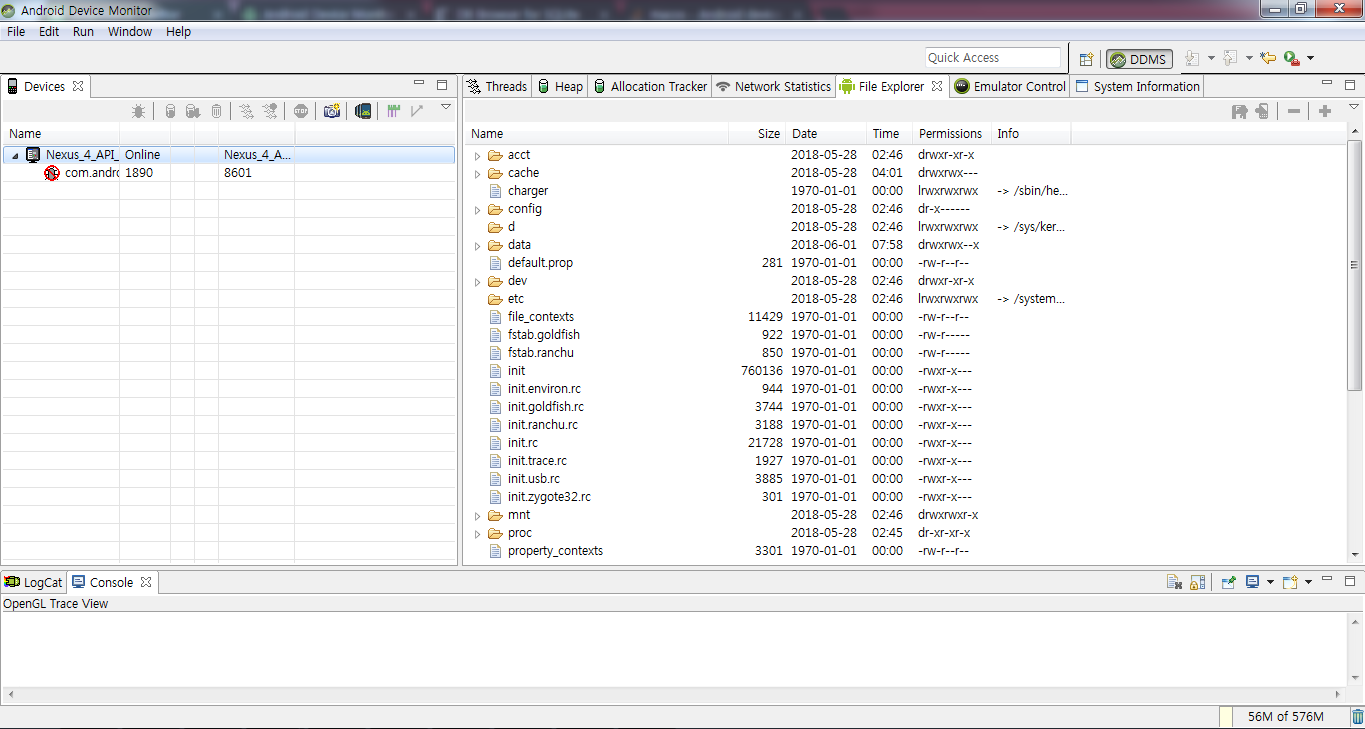Expand the data folder
This screenshot has height=729, width=1365.
(x=478, y=246)
